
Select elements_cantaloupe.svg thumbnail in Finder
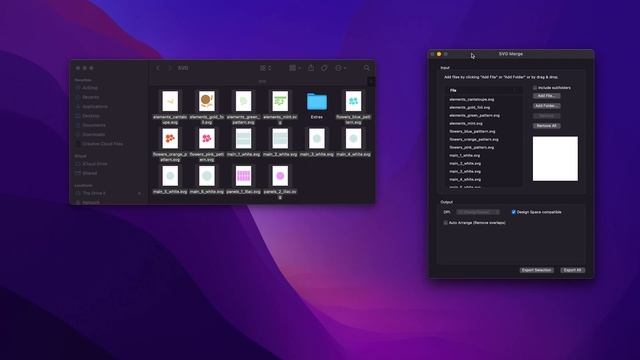click(170, 101)
